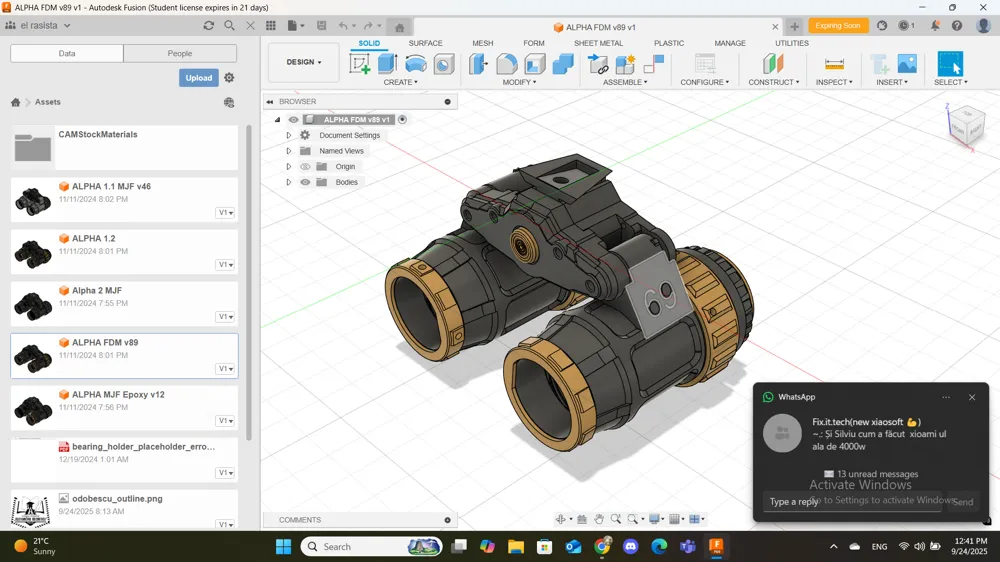Open the notifications bell icon
The width and height of the screenshot is (1000, 562).
[934, 26]
